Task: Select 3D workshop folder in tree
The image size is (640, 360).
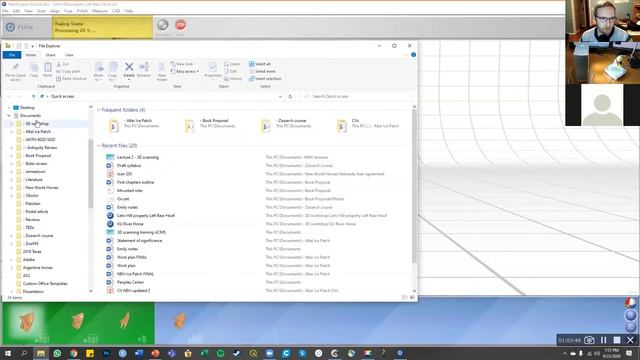Action: [x=37, y=124]
